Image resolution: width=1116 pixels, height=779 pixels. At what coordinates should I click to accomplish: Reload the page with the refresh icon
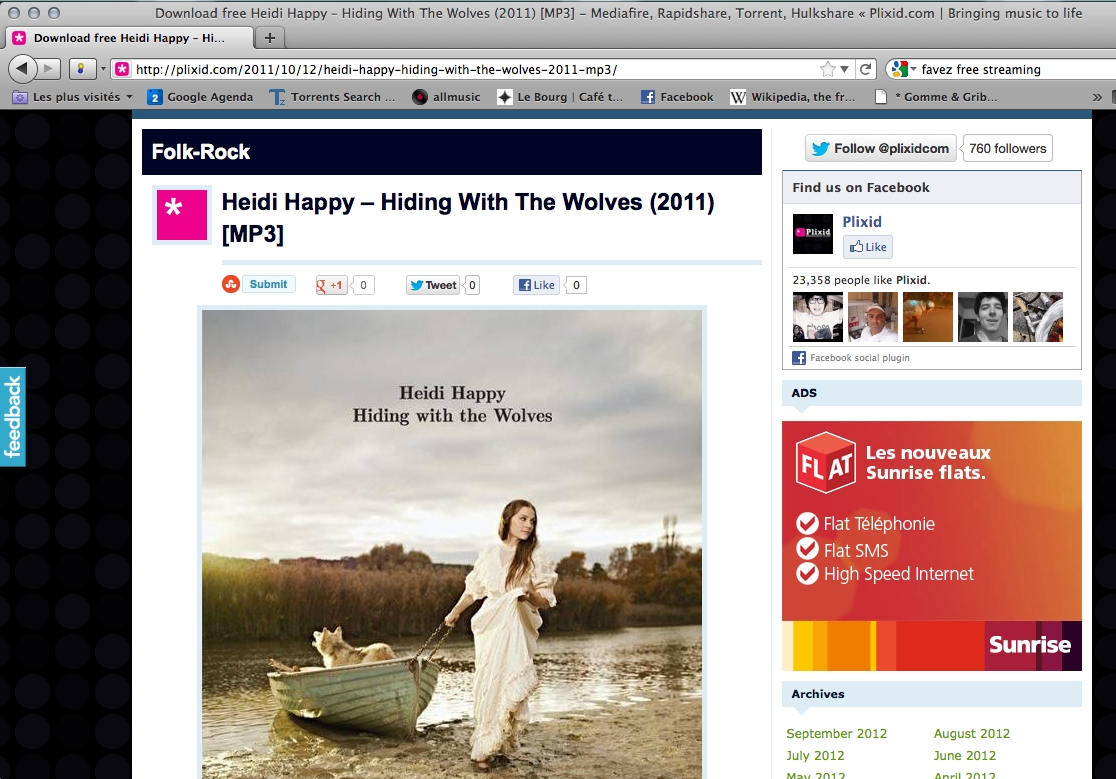866,69
